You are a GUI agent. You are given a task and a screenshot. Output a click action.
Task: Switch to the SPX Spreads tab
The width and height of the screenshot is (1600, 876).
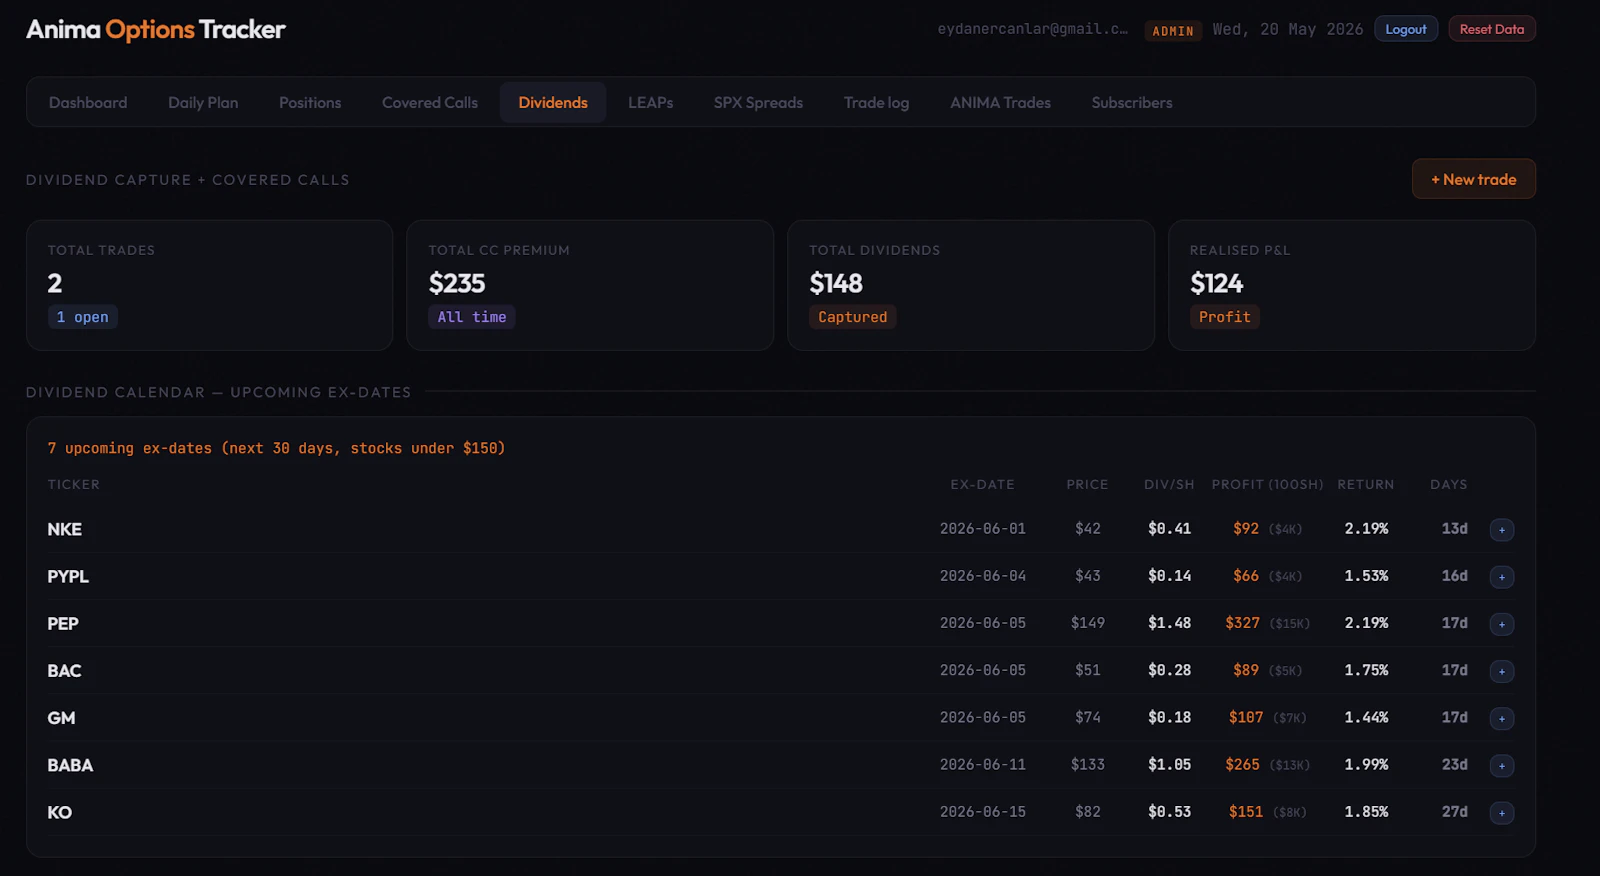click(x=758, y=102)
